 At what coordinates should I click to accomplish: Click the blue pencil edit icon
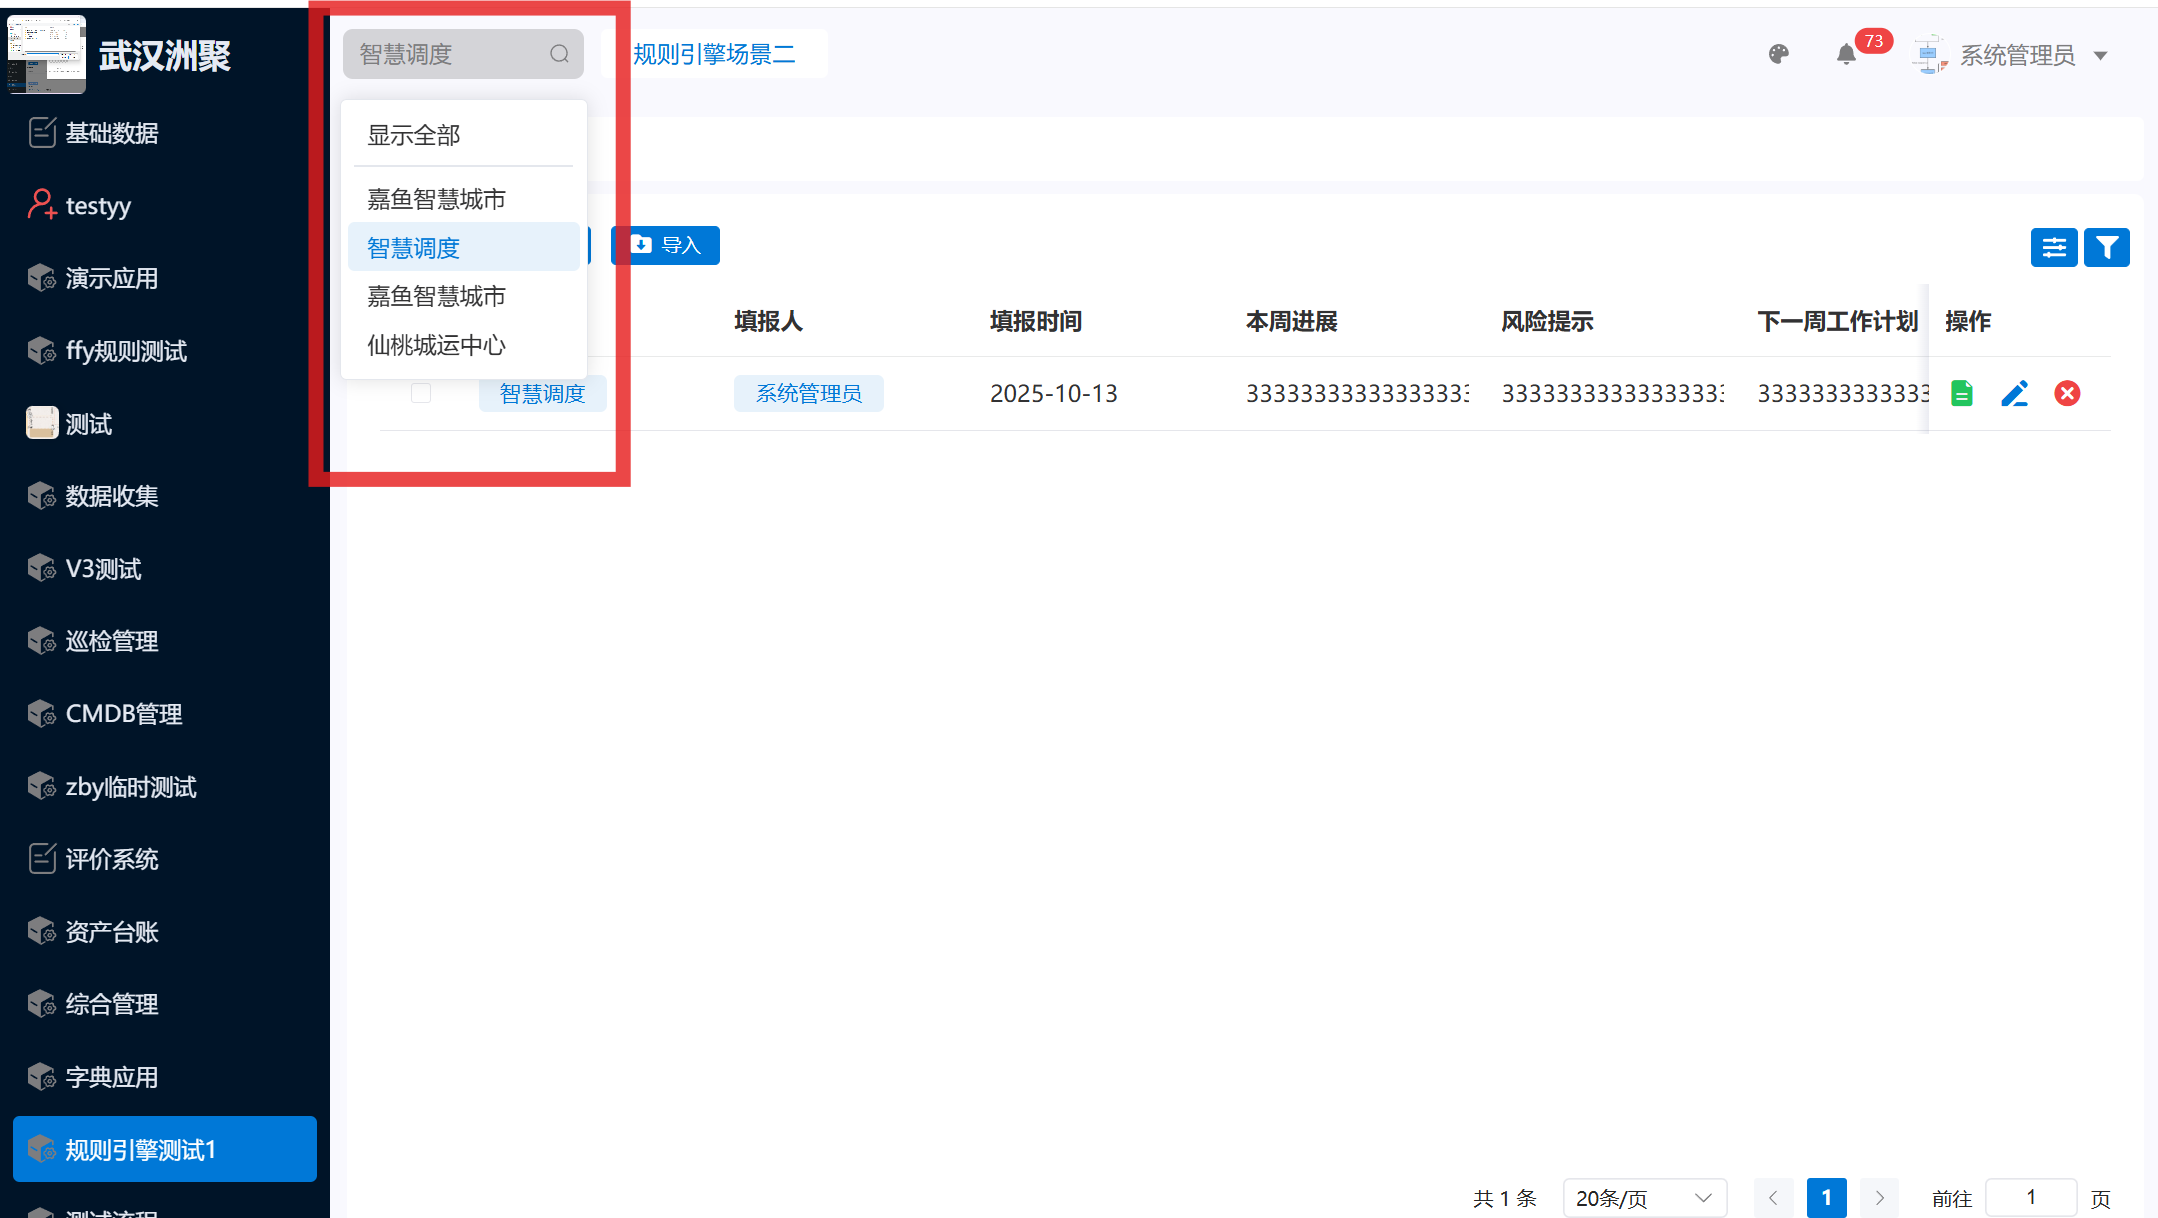(2014, 393)
